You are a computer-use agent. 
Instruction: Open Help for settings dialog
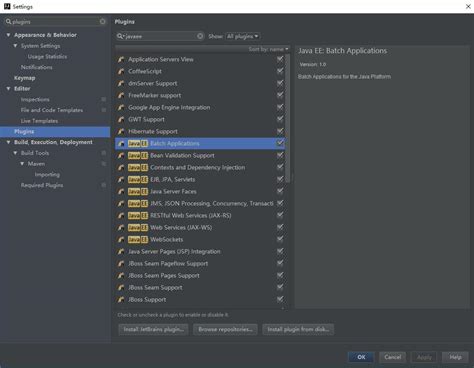point(455,357)
